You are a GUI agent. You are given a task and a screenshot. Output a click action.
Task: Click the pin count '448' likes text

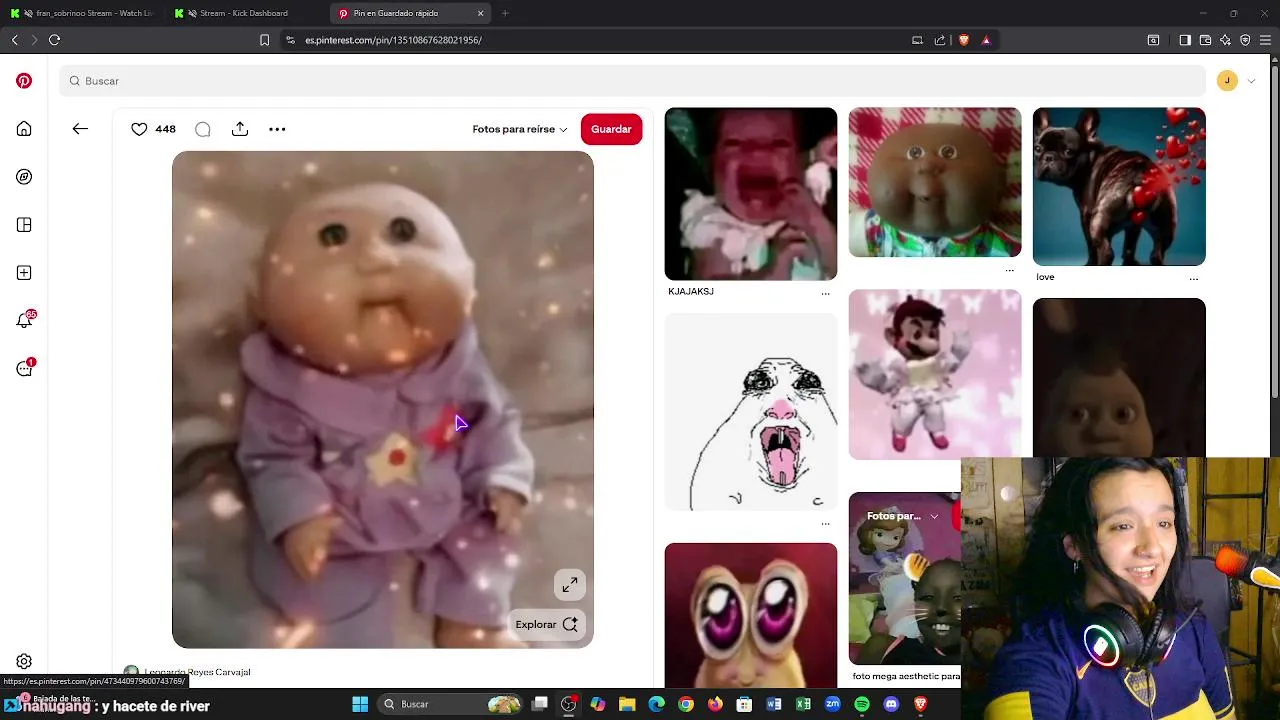tap(165, 129)
